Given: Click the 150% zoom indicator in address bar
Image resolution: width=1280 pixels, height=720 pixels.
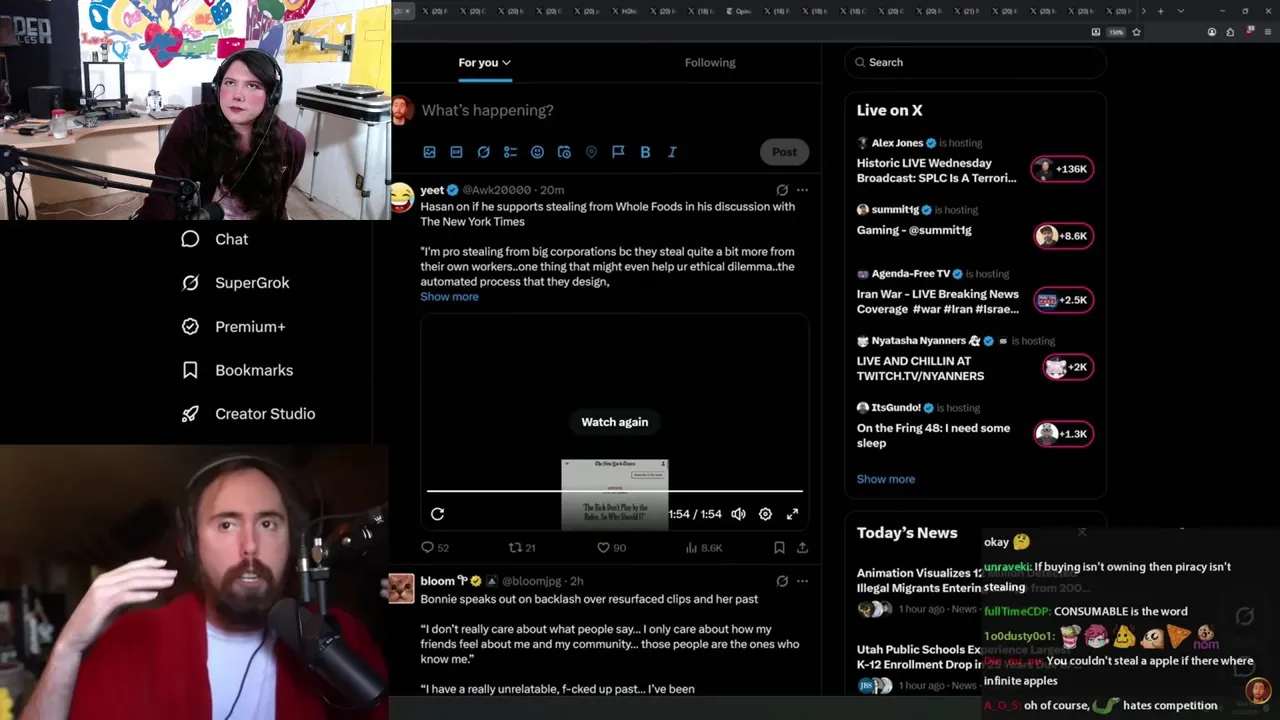Looking at the screenshot, I should tap(1116, 32).
